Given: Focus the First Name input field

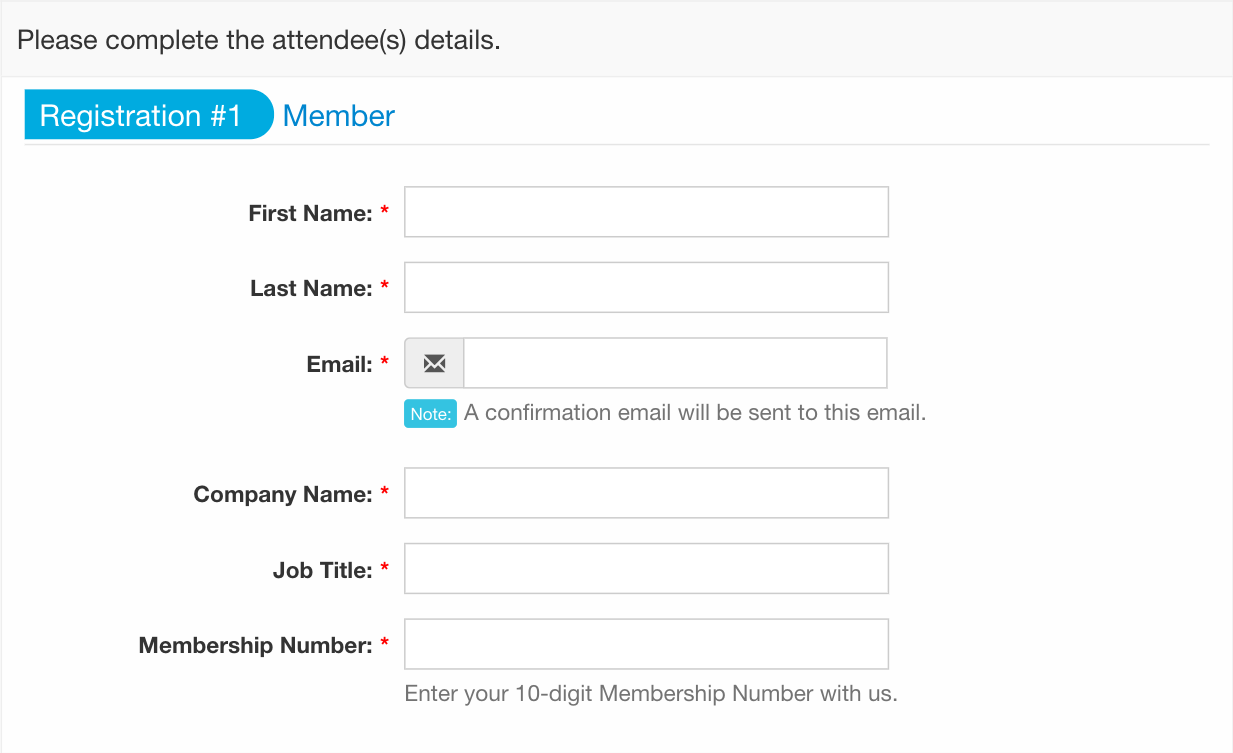Looking at the screenshot, I should [646, 212].
